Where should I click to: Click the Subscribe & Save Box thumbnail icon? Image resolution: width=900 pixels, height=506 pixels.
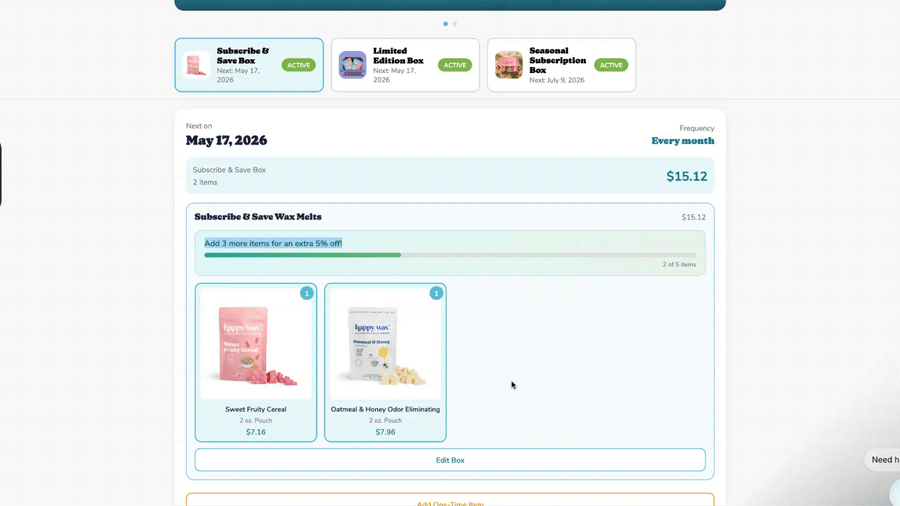[196, 65]
